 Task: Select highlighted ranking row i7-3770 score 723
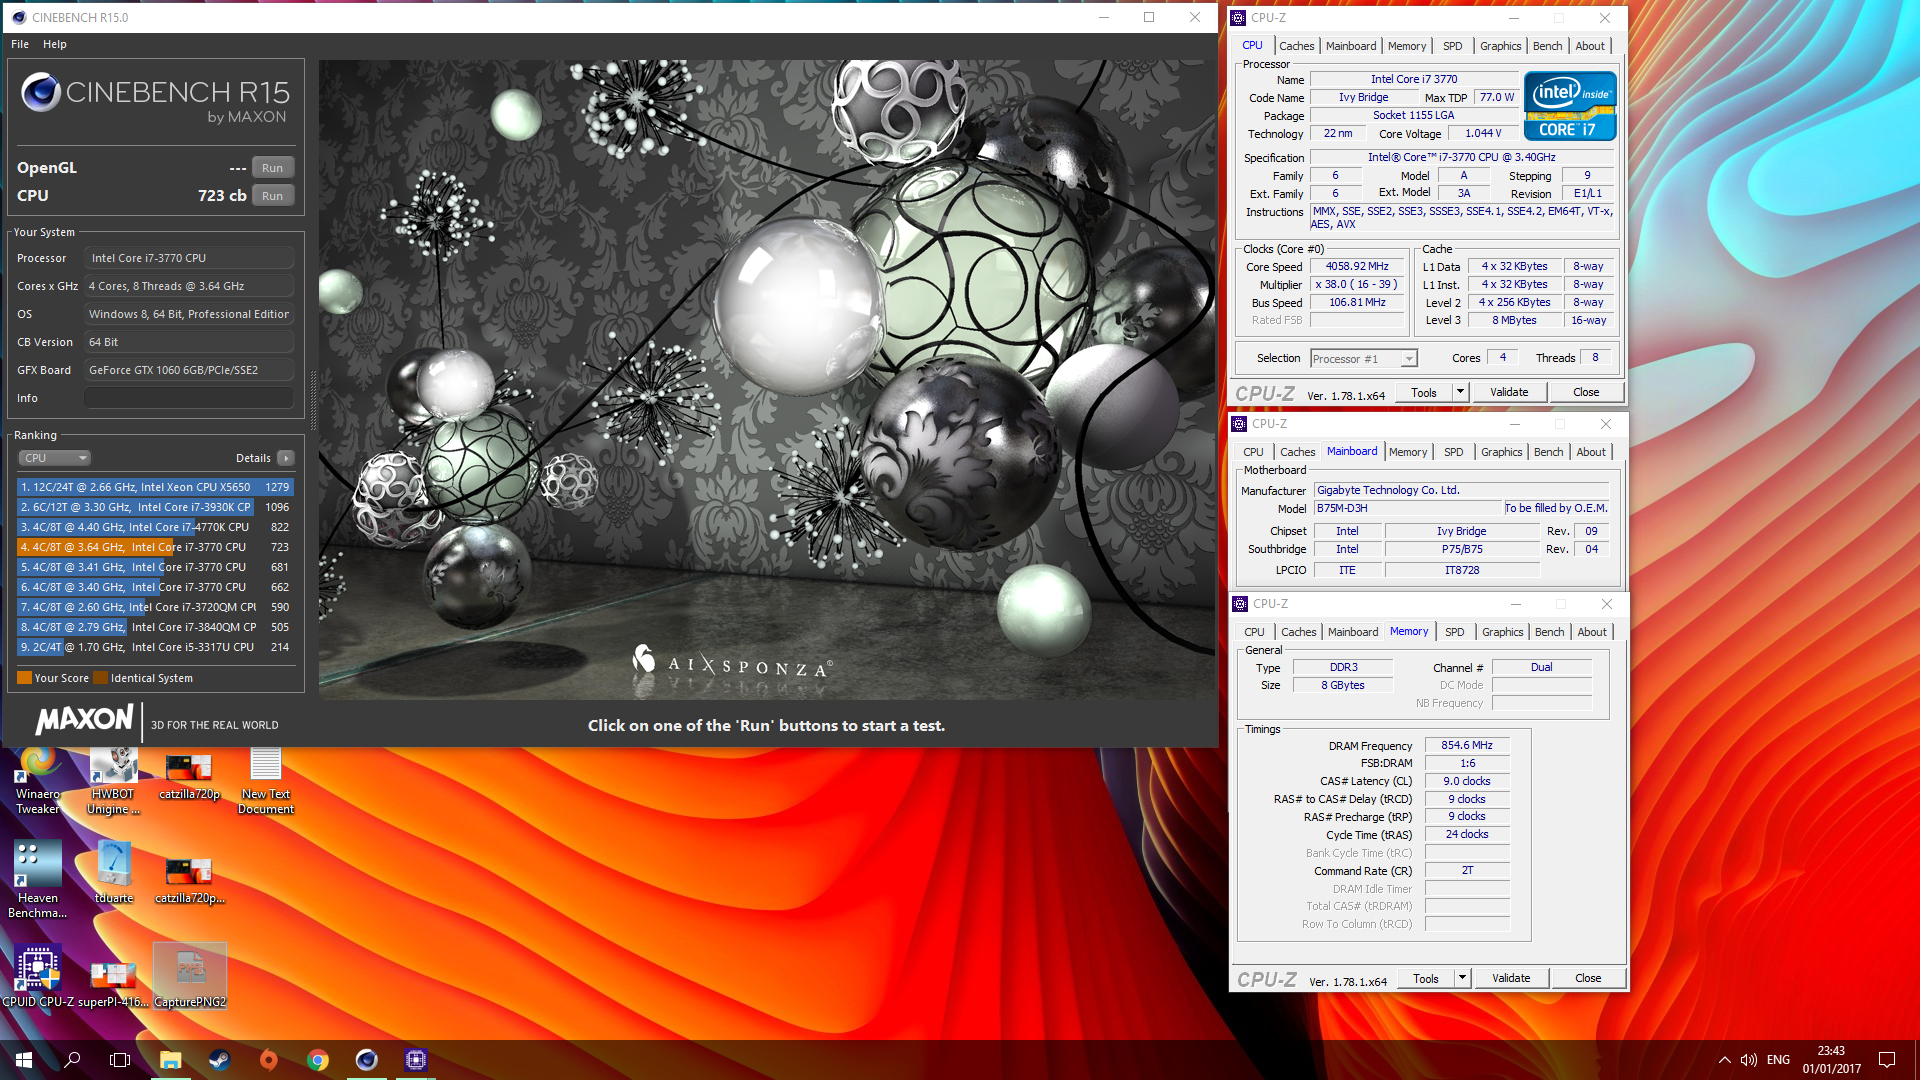pyautogui.click(x=155, y=547)
